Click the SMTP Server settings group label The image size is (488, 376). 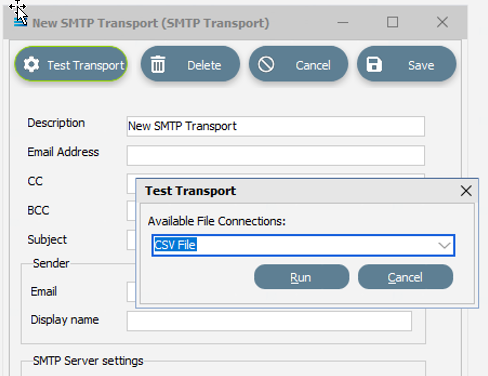(88, 361)
